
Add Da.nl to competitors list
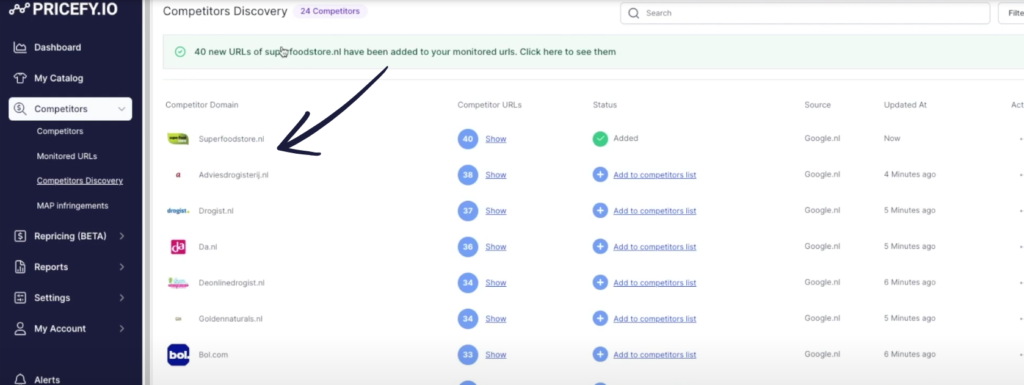pos(654,247)
